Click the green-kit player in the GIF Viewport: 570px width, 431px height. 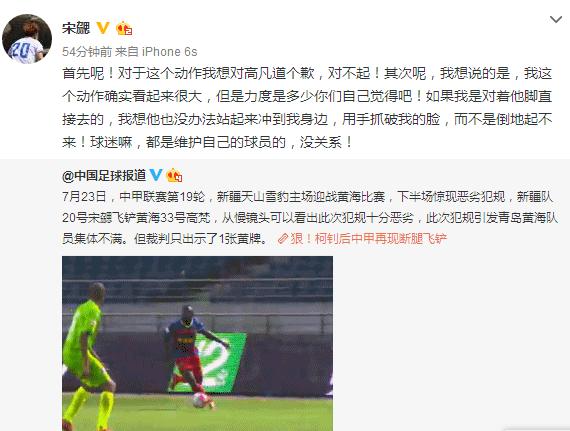point(87,358)
